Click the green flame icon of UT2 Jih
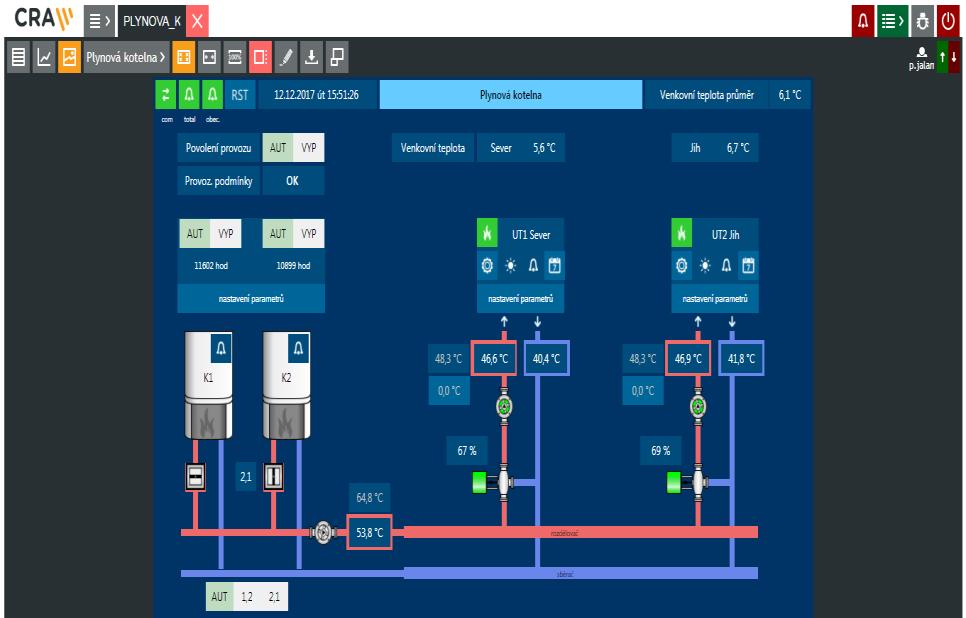This screenshot has height=618, width=966. pyautogui.click(x=681, y=234)
